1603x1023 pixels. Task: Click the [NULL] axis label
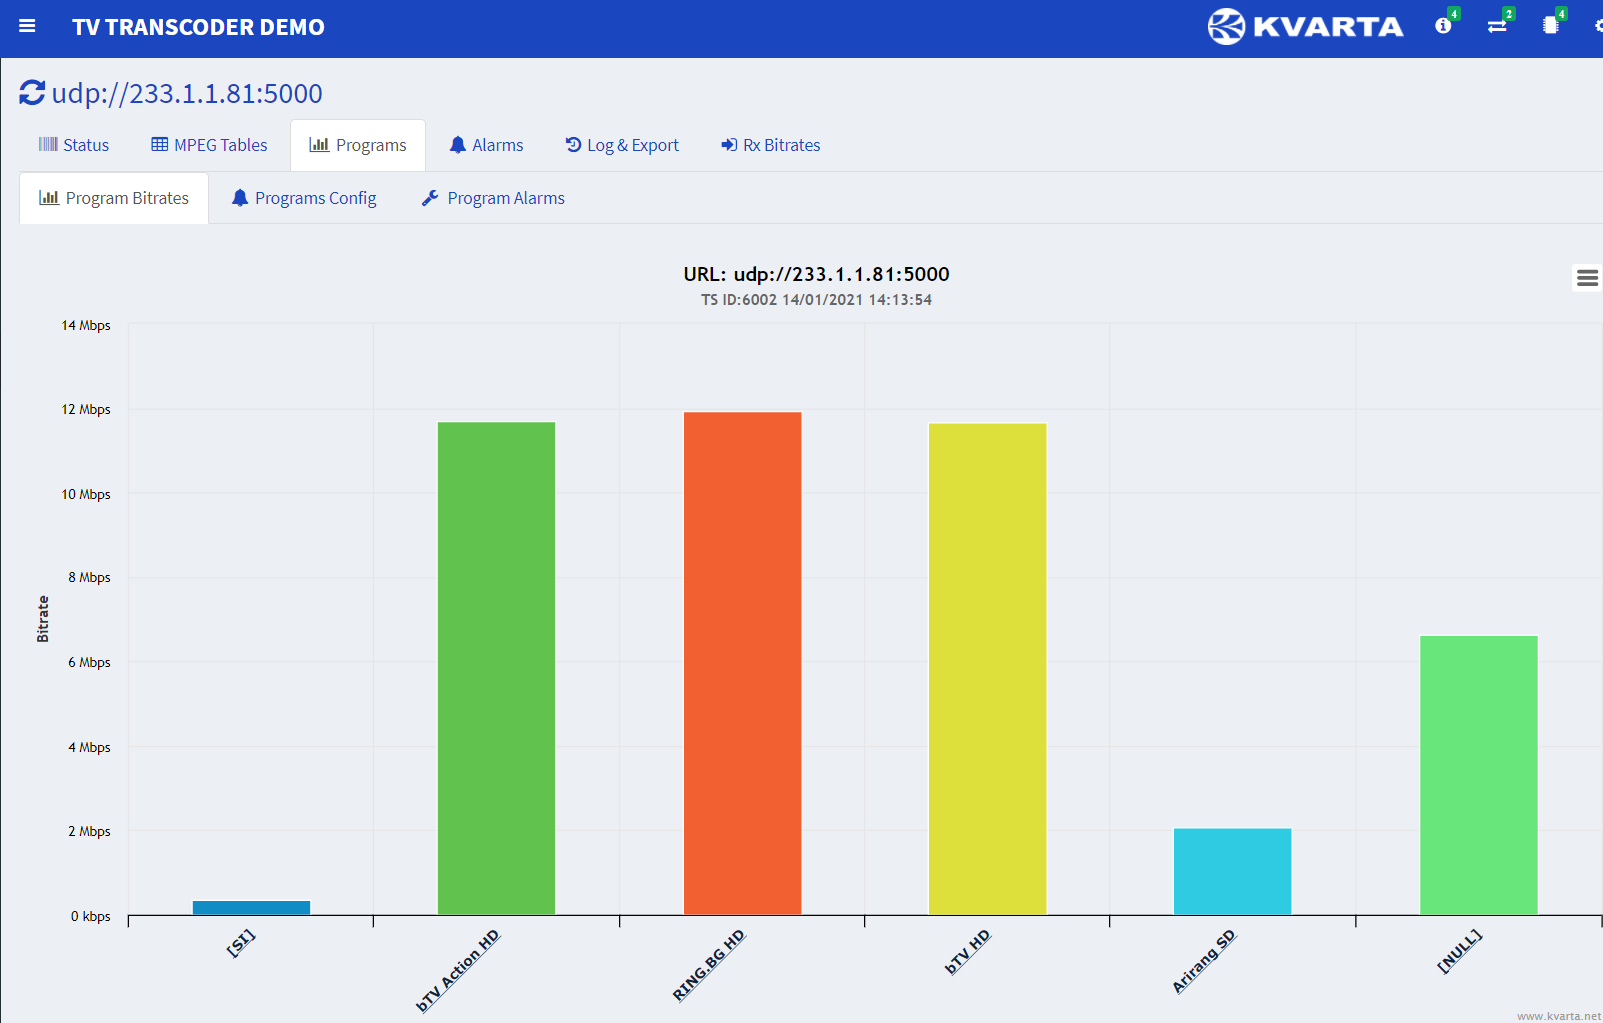coord(1459,951)
